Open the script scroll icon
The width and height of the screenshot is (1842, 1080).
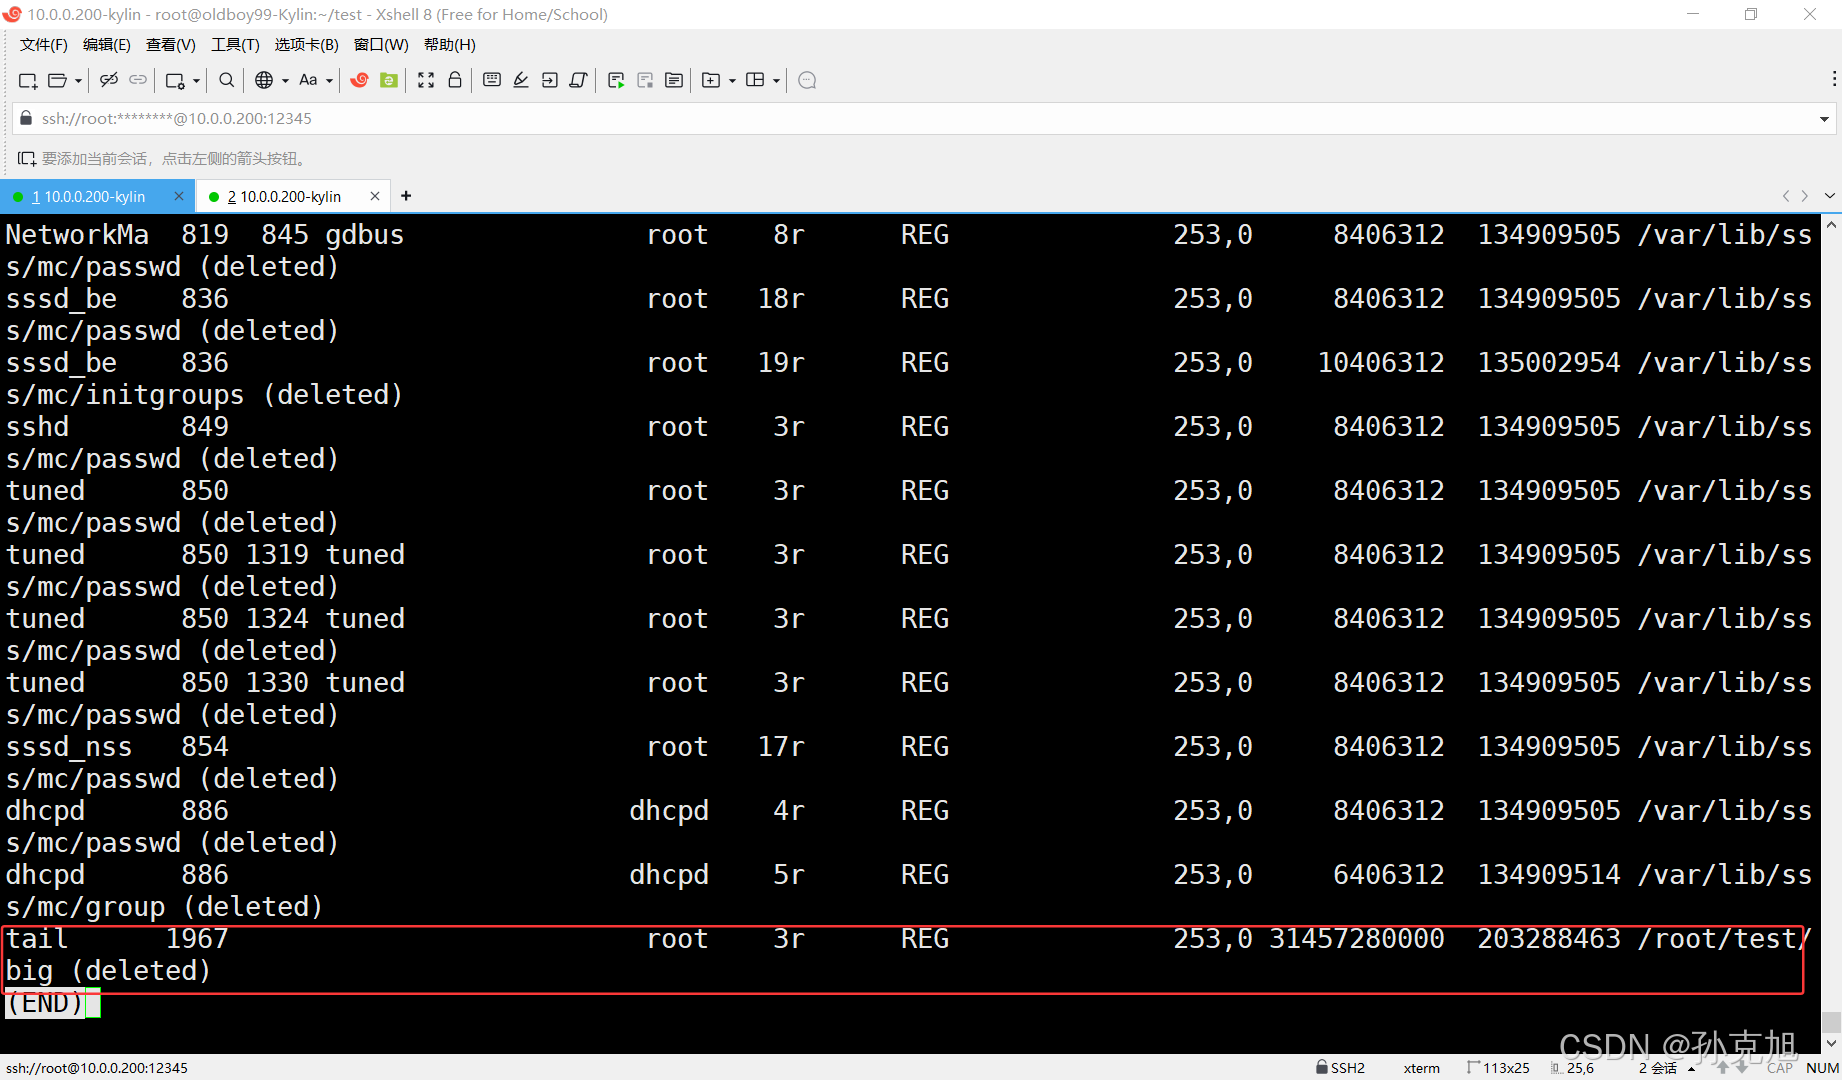(578, 80)
